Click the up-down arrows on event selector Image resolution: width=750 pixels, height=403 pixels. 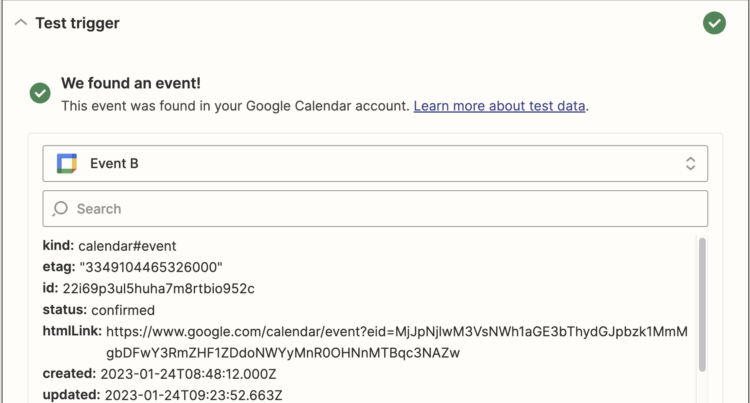(690, 163)
